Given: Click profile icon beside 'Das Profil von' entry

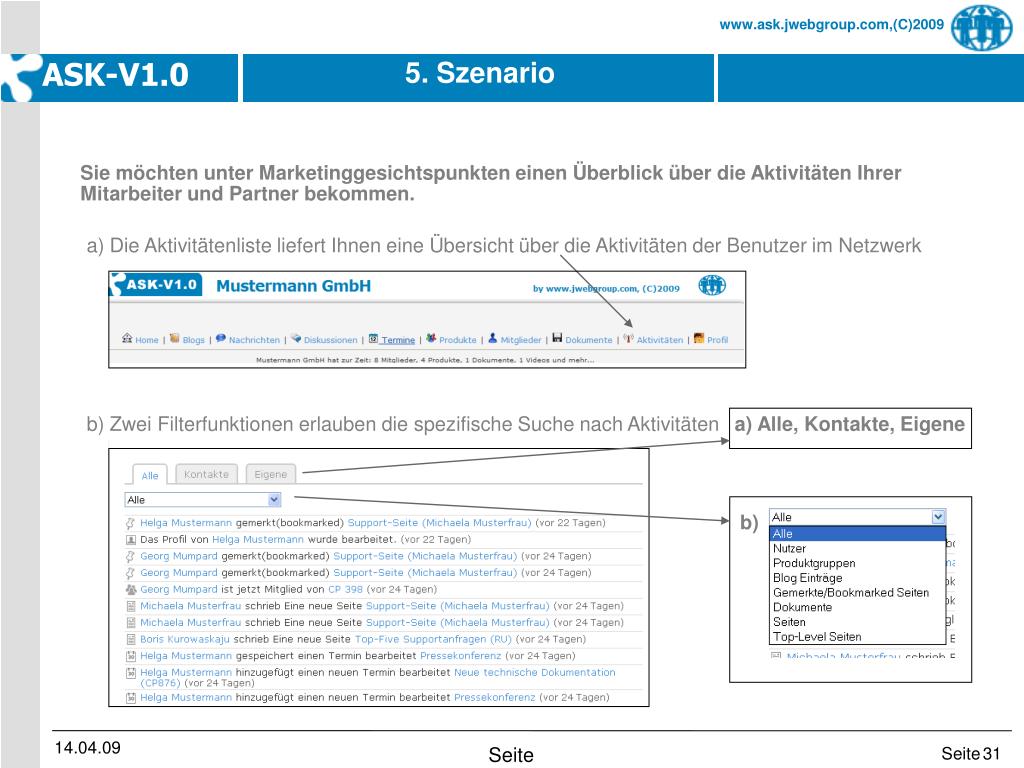Looking at the screenshot, I should tap(130, 540).
